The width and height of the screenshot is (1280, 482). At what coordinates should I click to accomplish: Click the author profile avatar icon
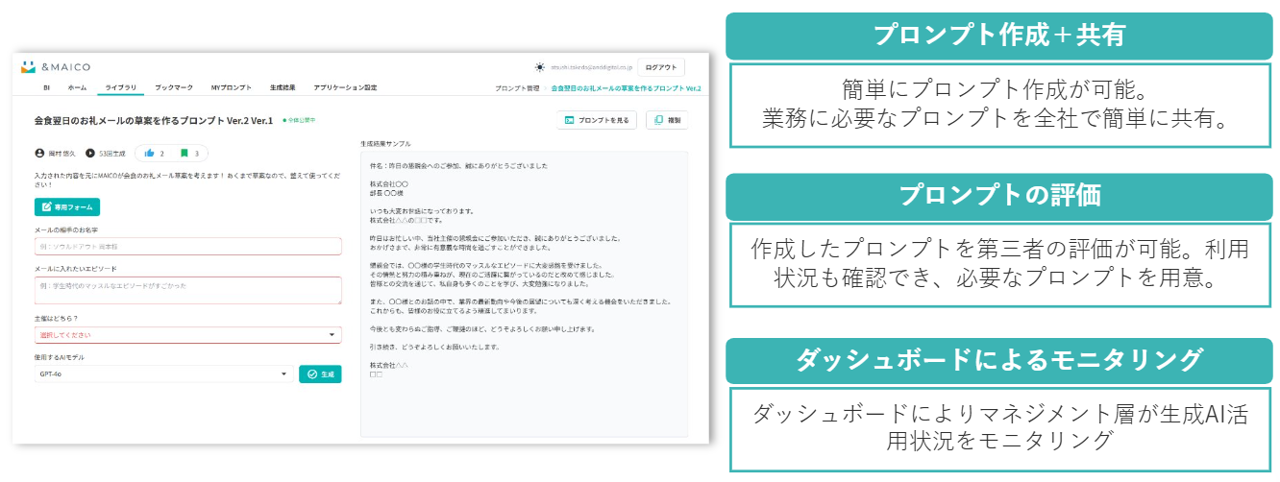click(40, 154)
